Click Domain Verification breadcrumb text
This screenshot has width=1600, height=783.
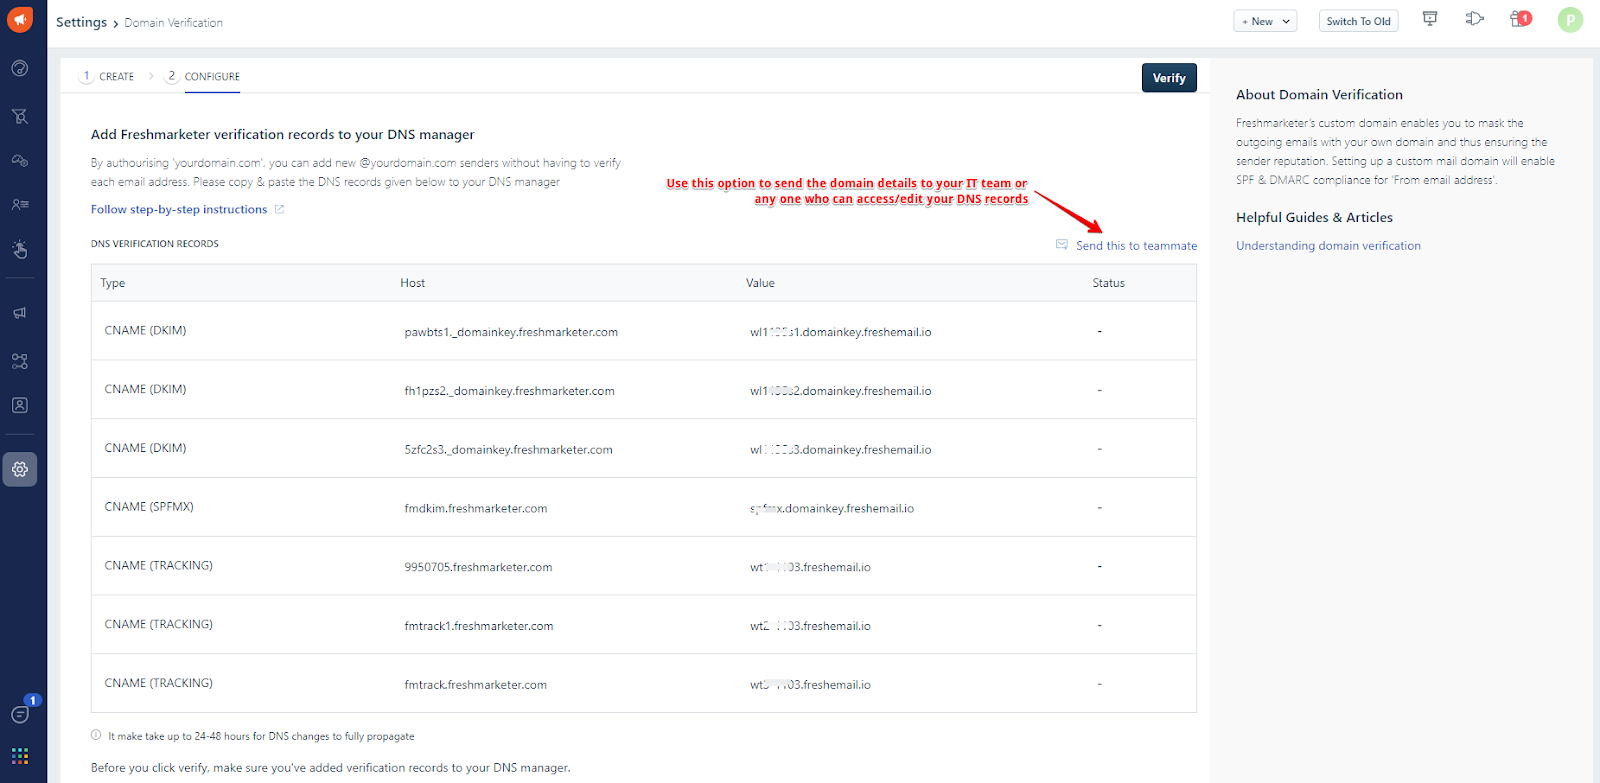(173, 23)
